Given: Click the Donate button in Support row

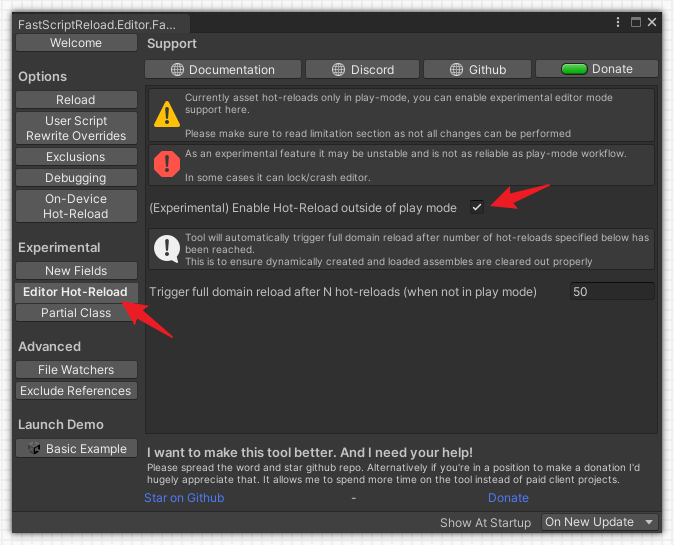Looking at the screenshot, I should [x=597, y=69].
